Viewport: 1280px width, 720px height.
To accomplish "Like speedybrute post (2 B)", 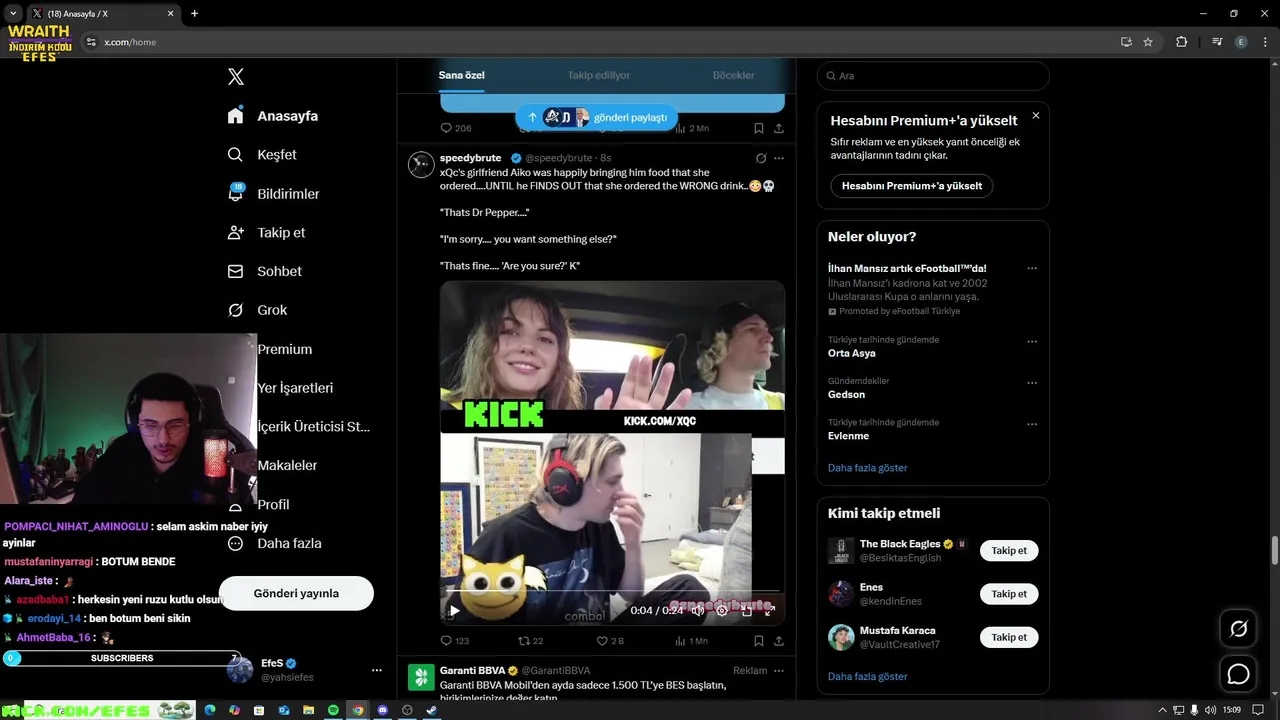I will pos(610,641).
